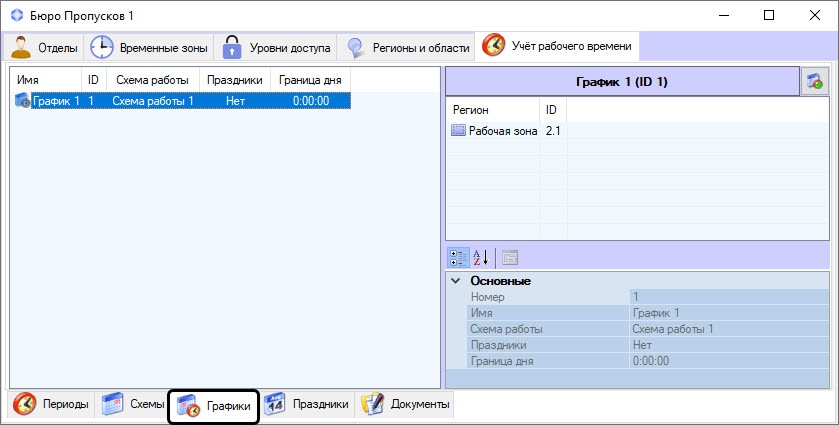Switch to Временные зоны tab
839x425 pixels.
pos(151,47)
